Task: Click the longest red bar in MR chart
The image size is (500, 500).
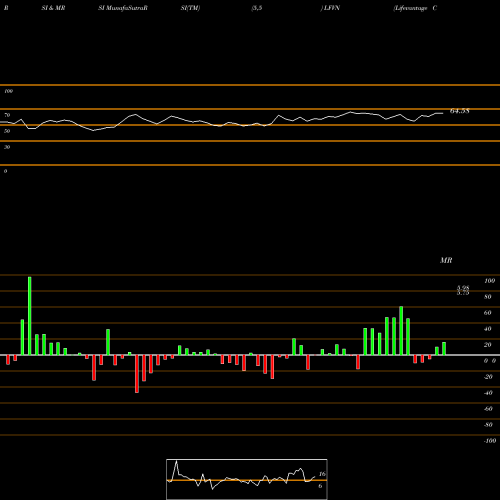Action: pyautogui.click(x=137, y=374)
